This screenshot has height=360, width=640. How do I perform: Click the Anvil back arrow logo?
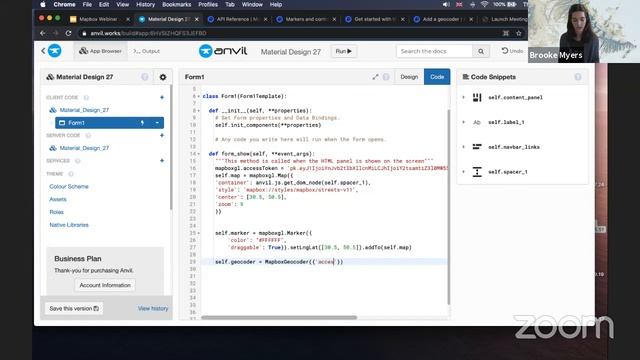point(51,51)
